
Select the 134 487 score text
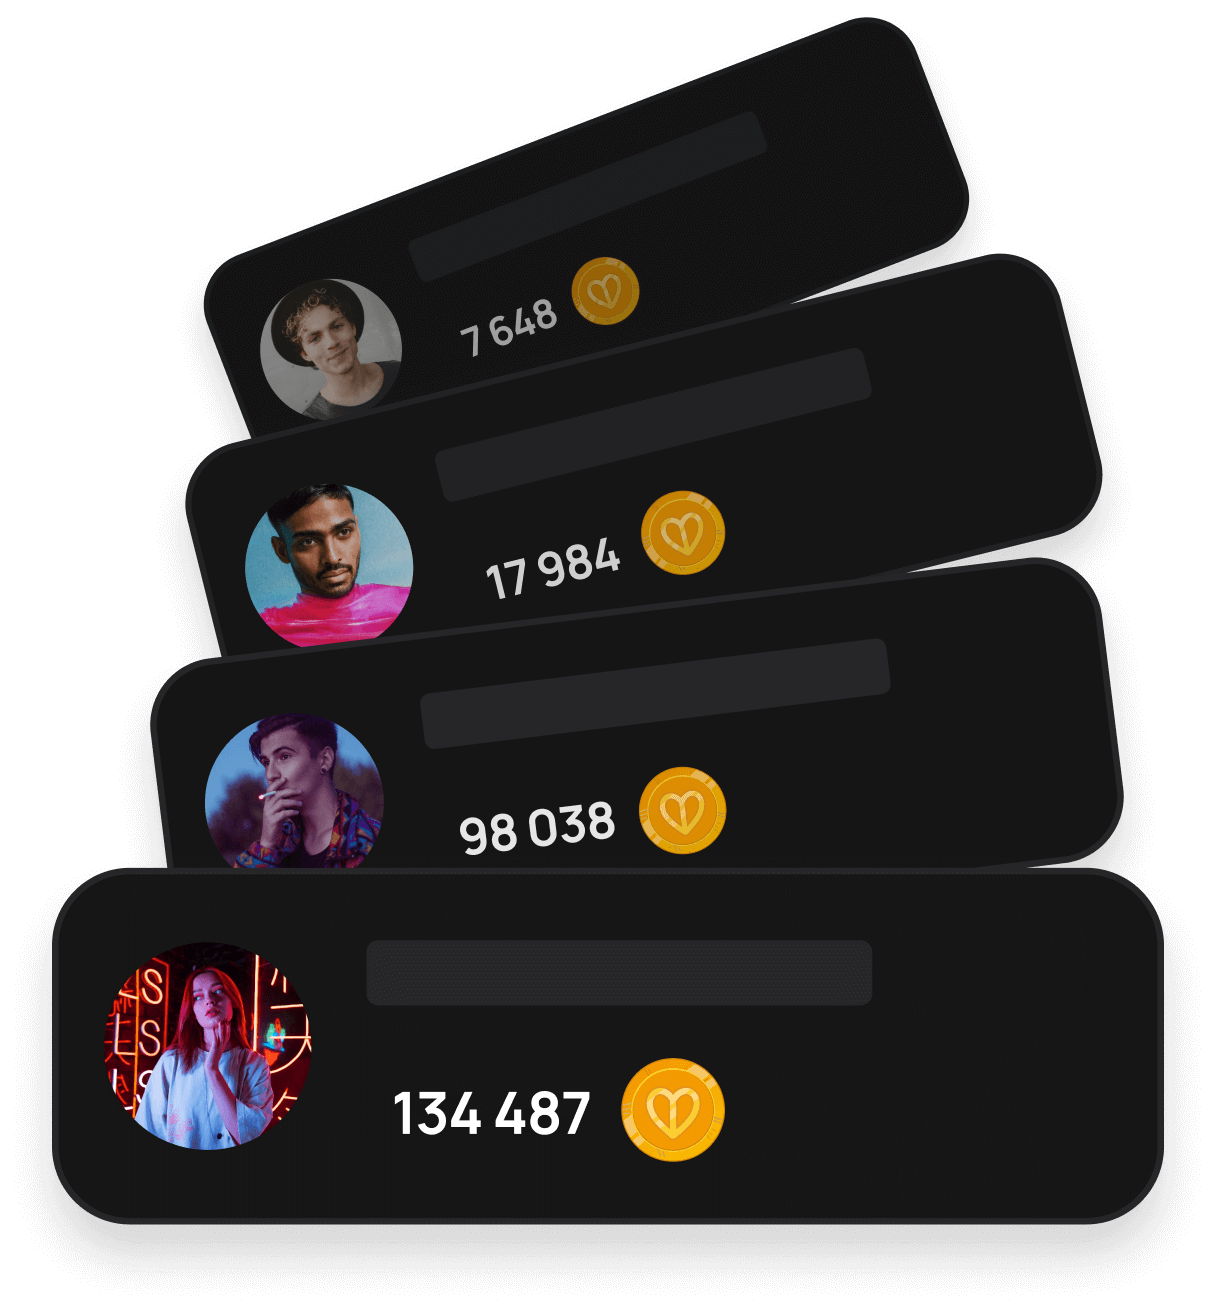coord(492,1113)
